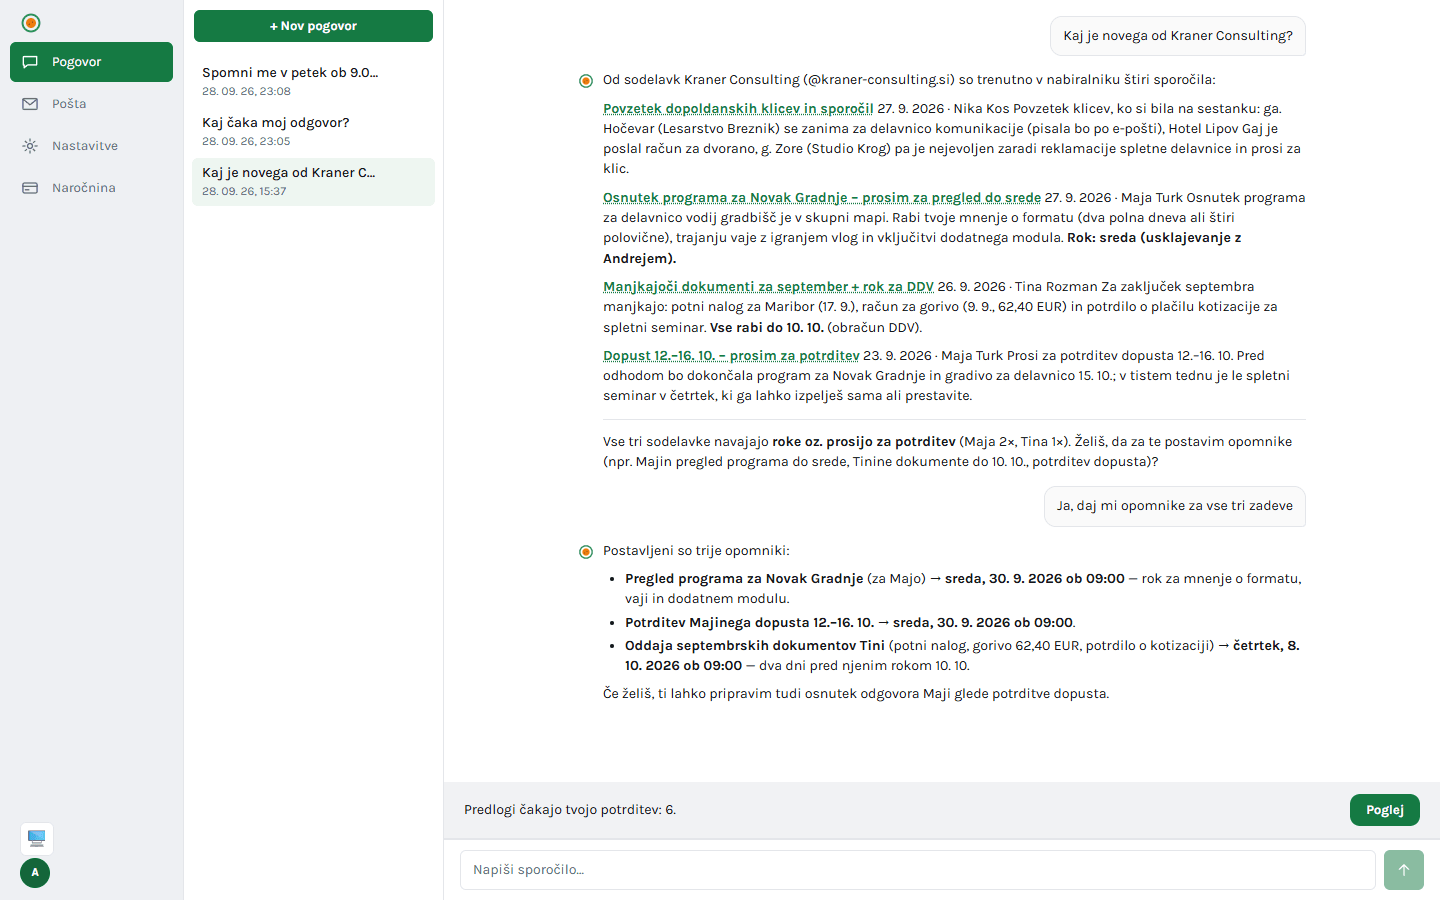
Task: Start a new chat with Nov pogovor
Action: click(x=313, y=26)
